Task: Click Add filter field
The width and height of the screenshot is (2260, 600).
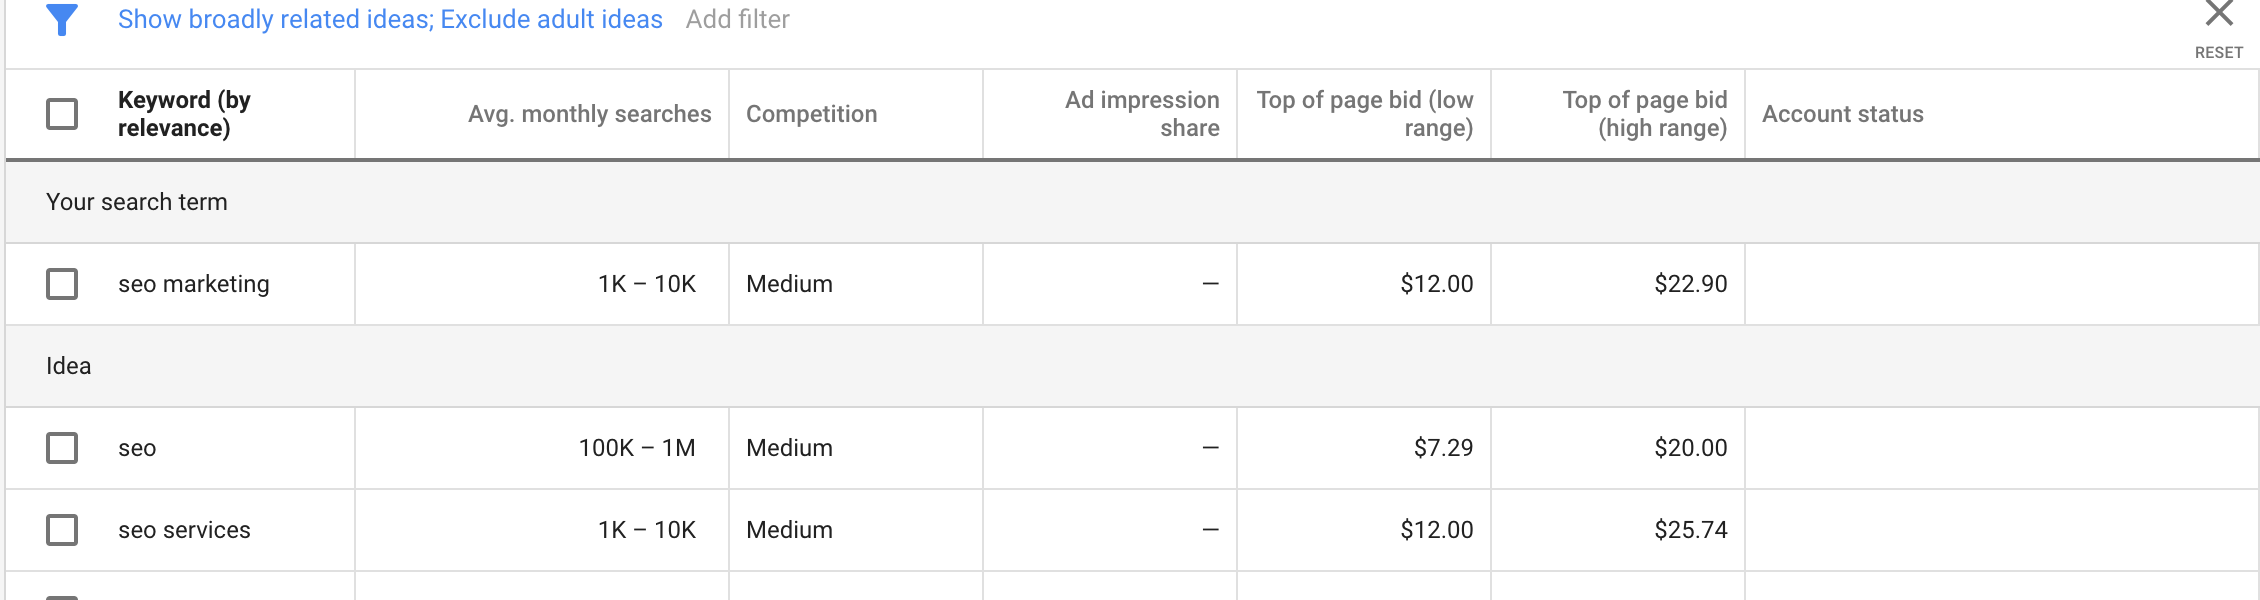Action: click(x=738, y=19)
